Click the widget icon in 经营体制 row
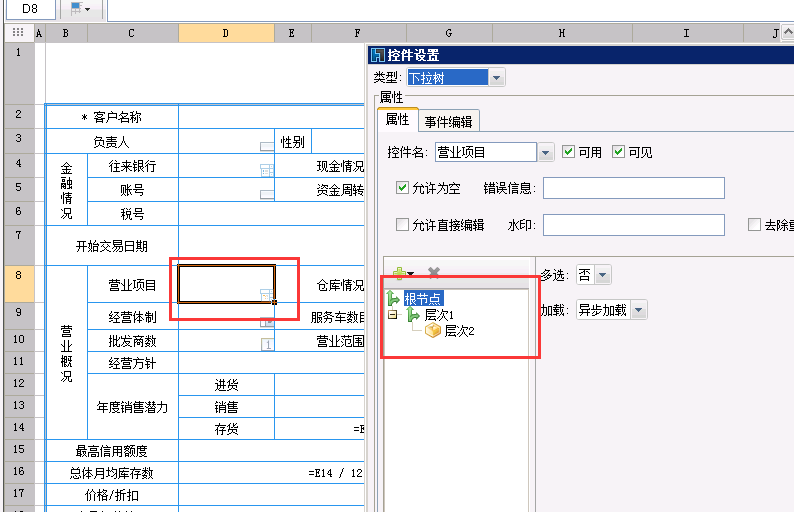The height and width of the screenshot is (512, 794). (267, 322)
